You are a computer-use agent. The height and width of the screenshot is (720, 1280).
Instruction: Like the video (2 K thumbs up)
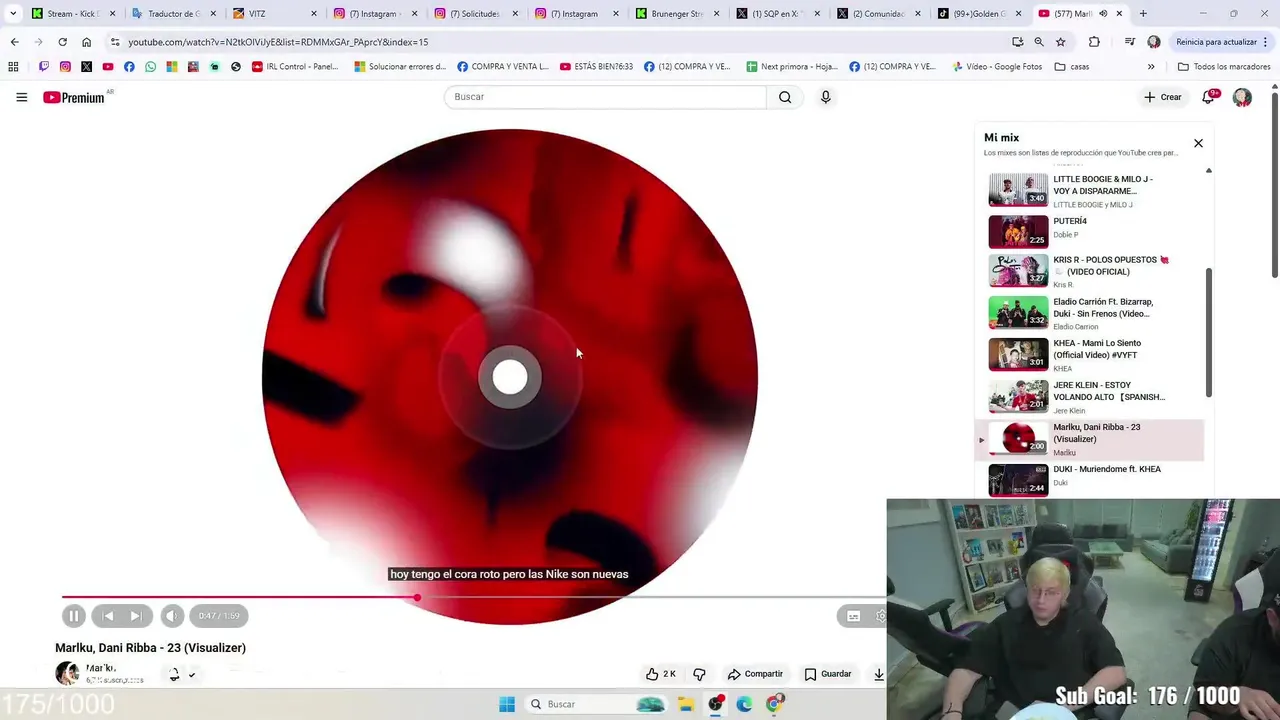661,674
